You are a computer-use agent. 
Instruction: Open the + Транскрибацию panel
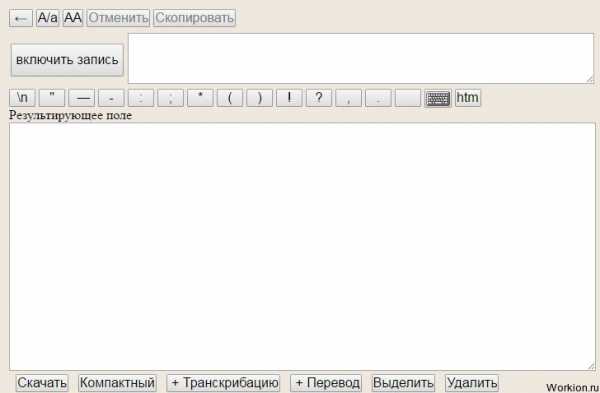click(223, 383)
